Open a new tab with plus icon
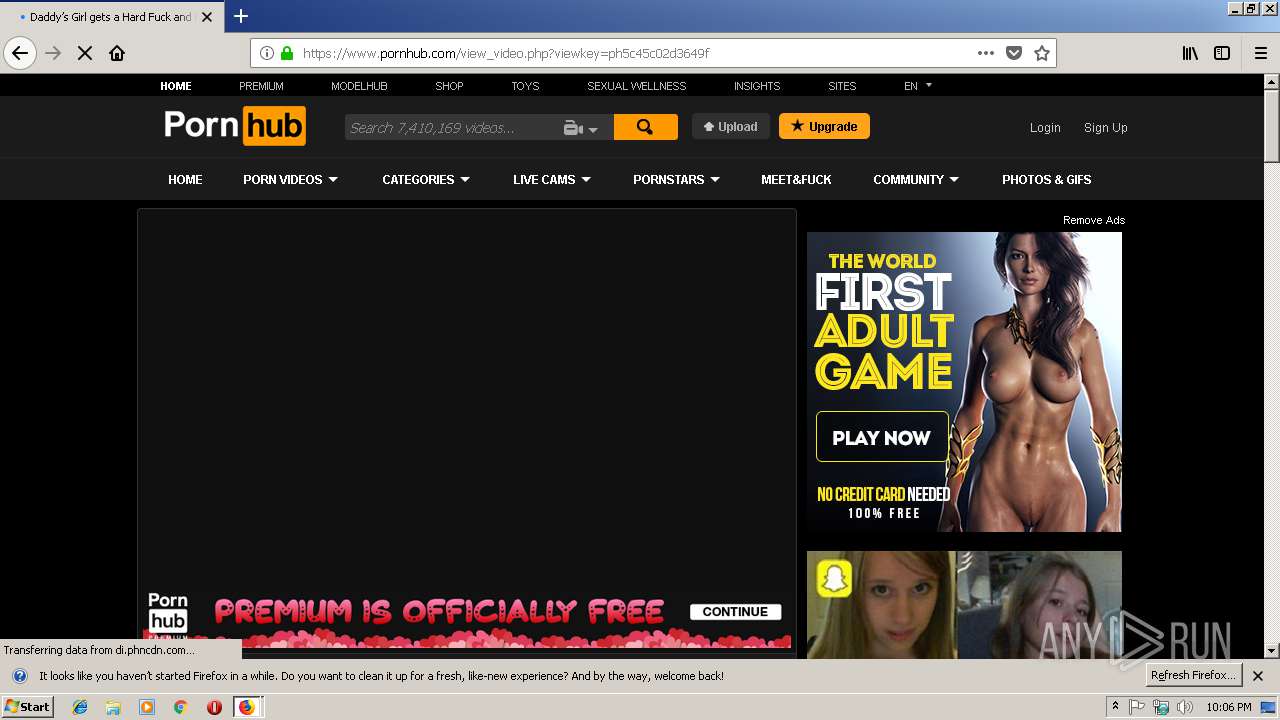 pos(241,16)
